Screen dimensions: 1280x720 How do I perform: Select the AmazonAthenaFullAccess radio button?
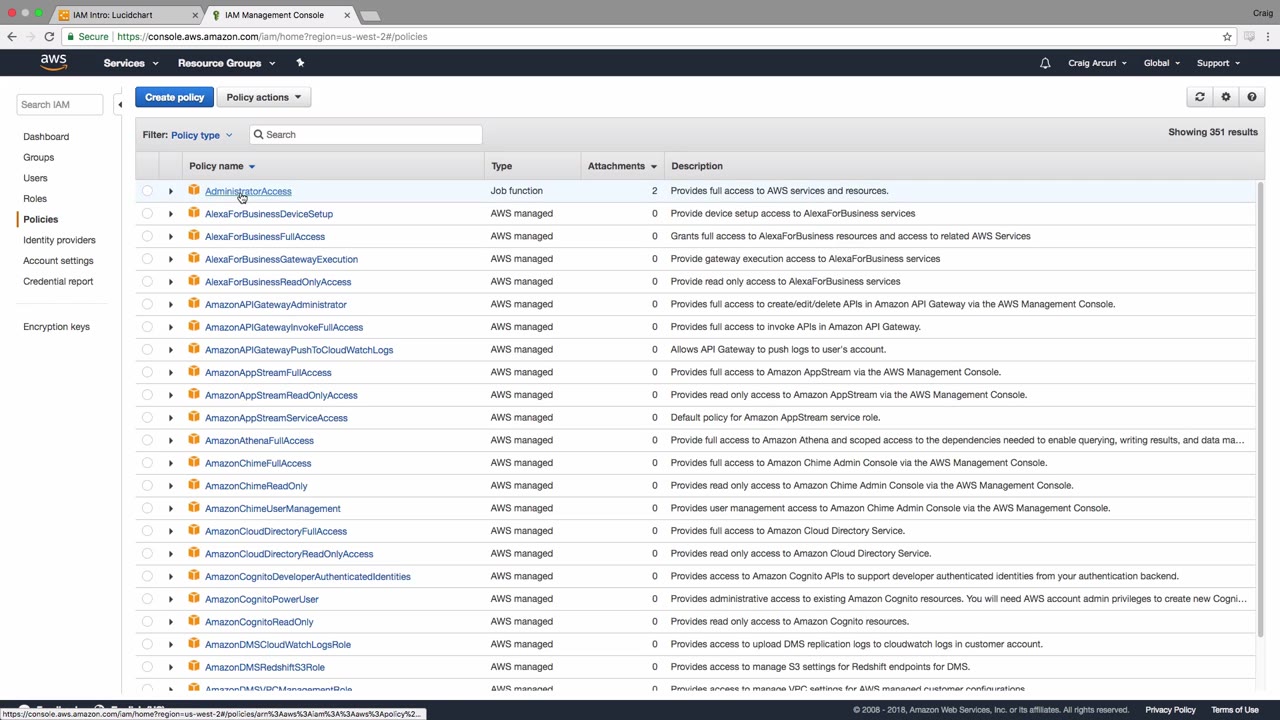(x=147, y=440)
